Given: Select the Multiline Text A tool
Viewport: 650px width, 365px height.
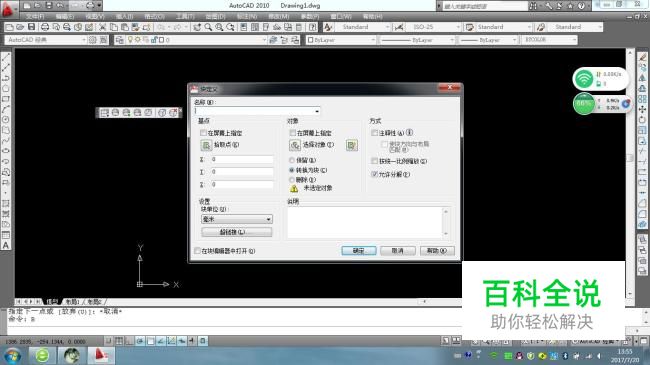Looking at the screenshot, I should click(6, 246).
